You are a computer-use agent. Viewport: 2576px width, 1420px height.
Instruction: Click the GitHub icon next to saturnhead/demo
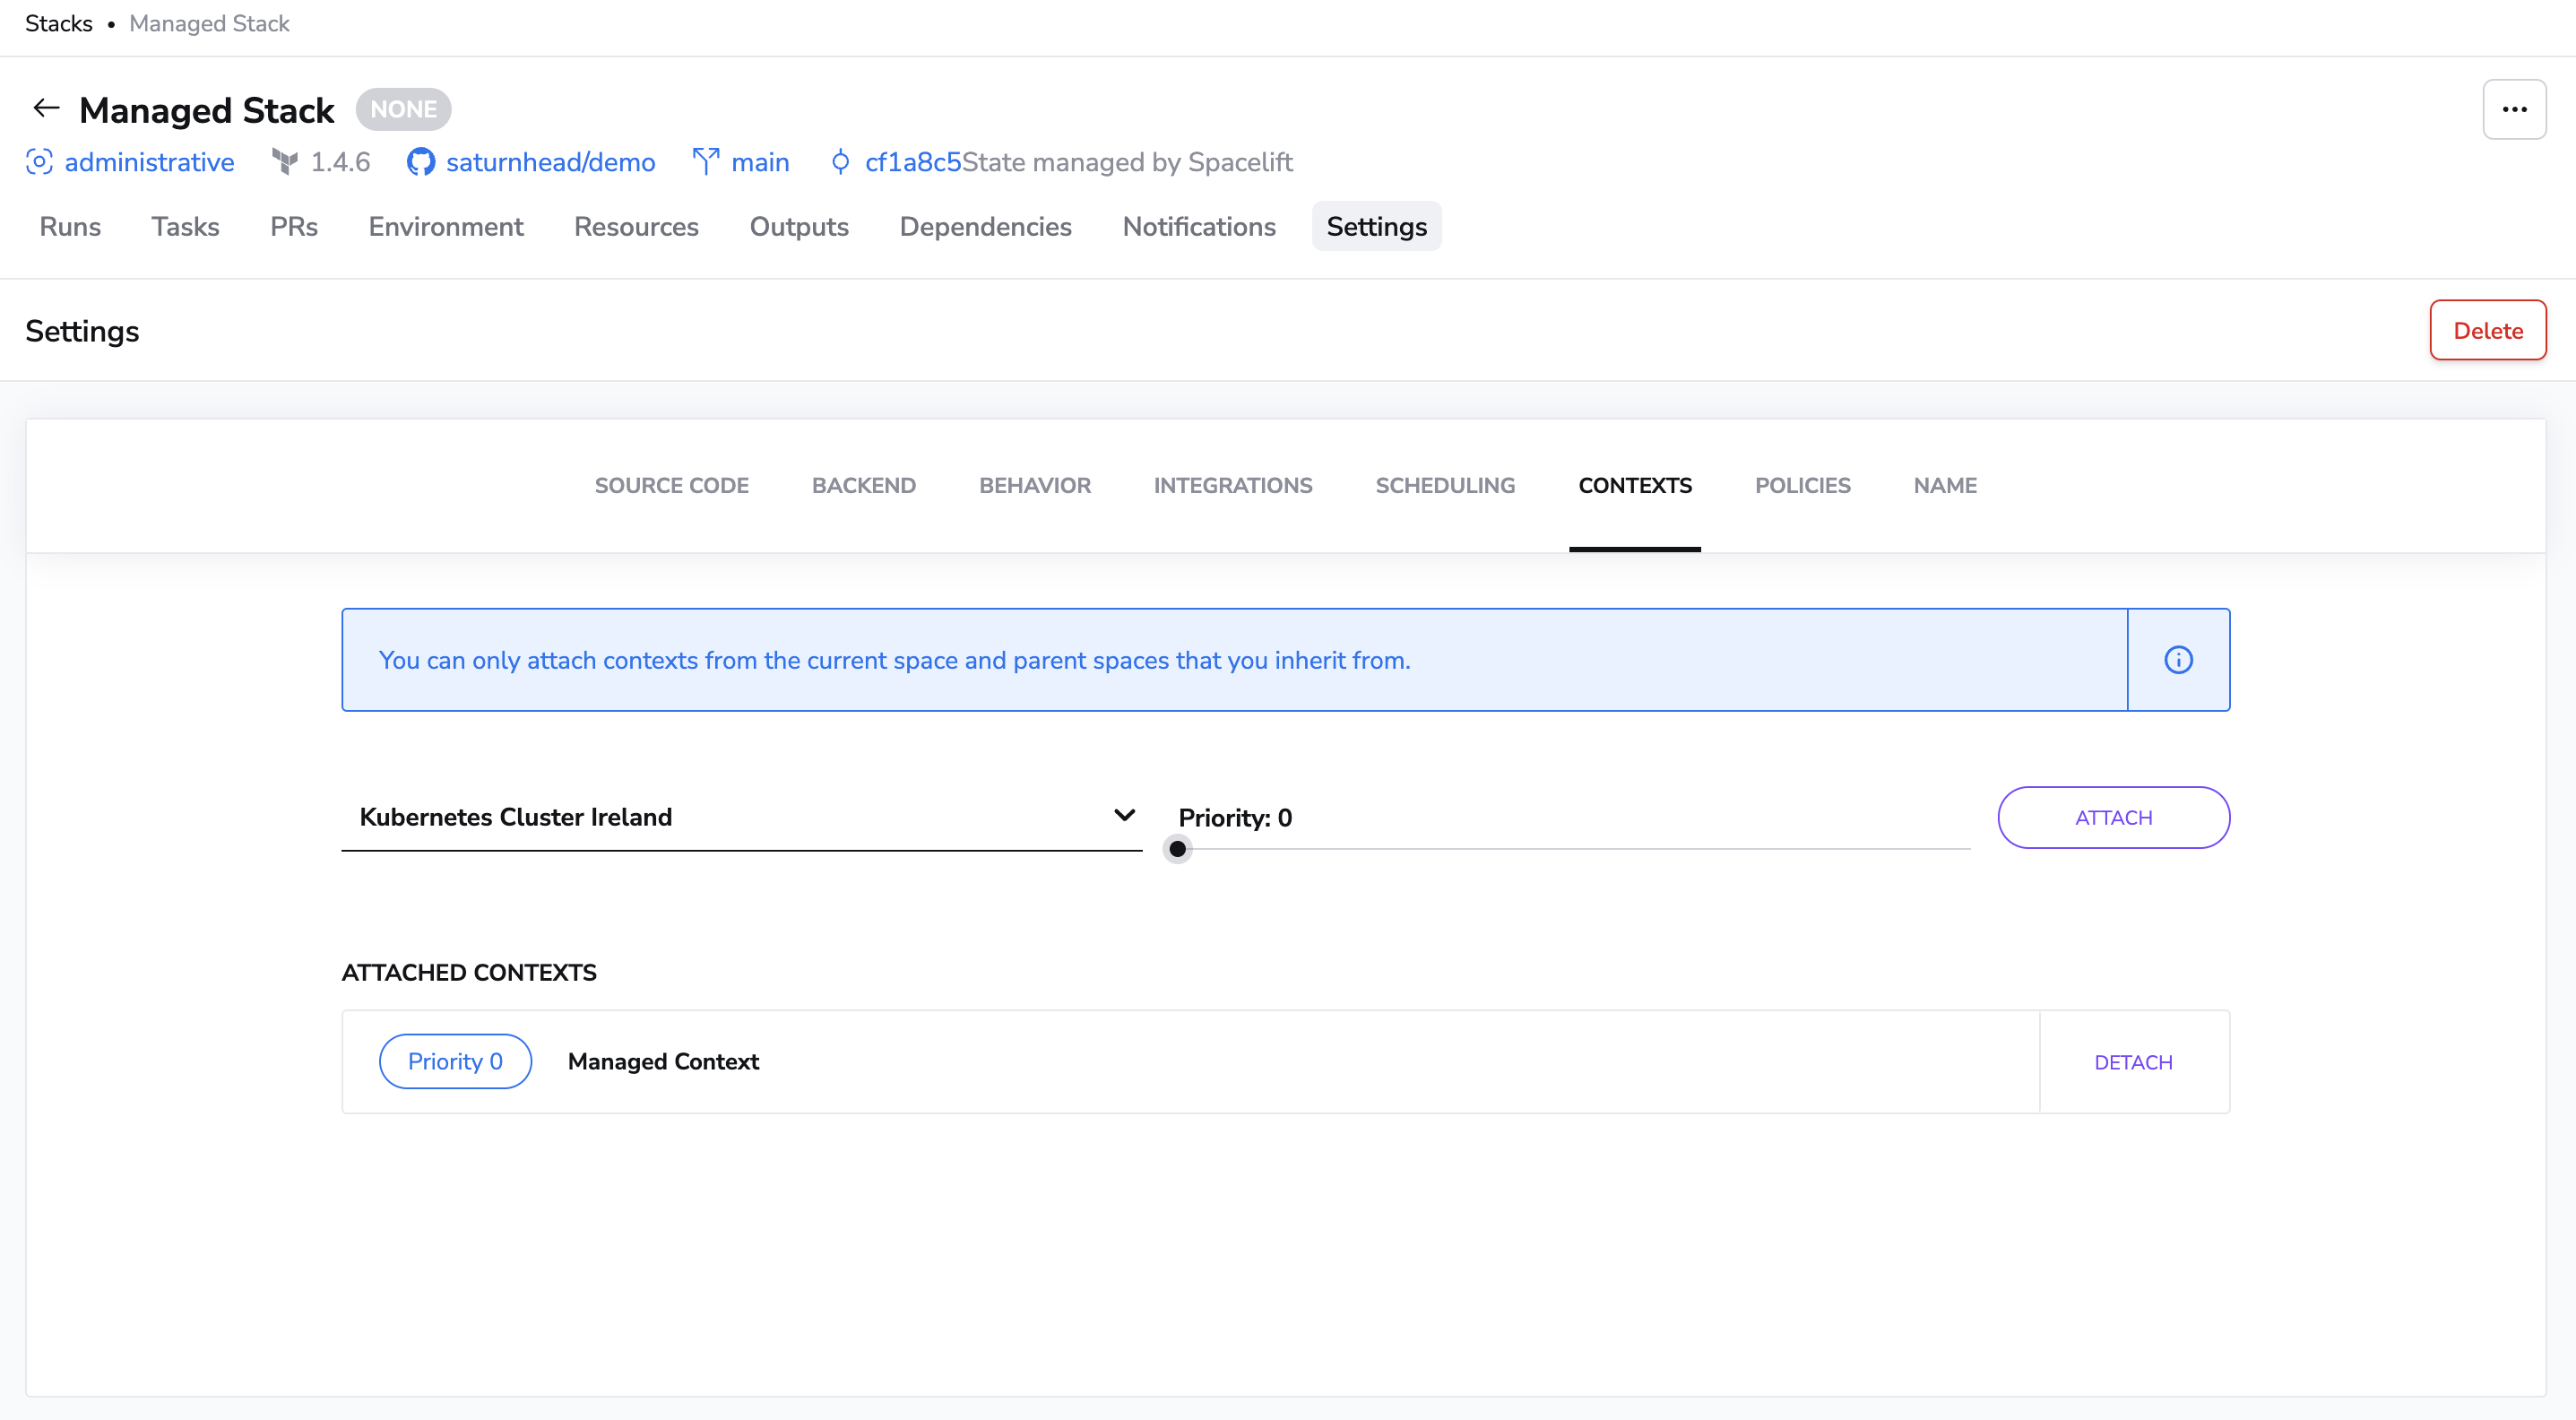click(421, 162)
